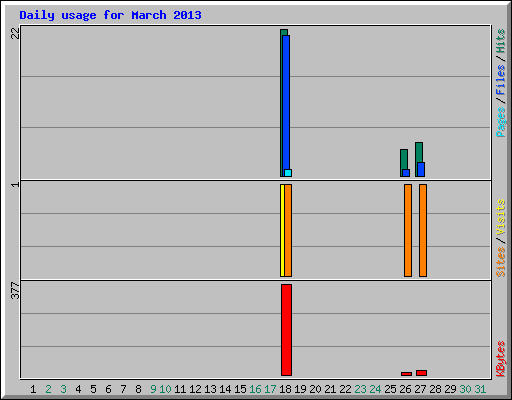Click the green Hits bar for day 26

404,159
